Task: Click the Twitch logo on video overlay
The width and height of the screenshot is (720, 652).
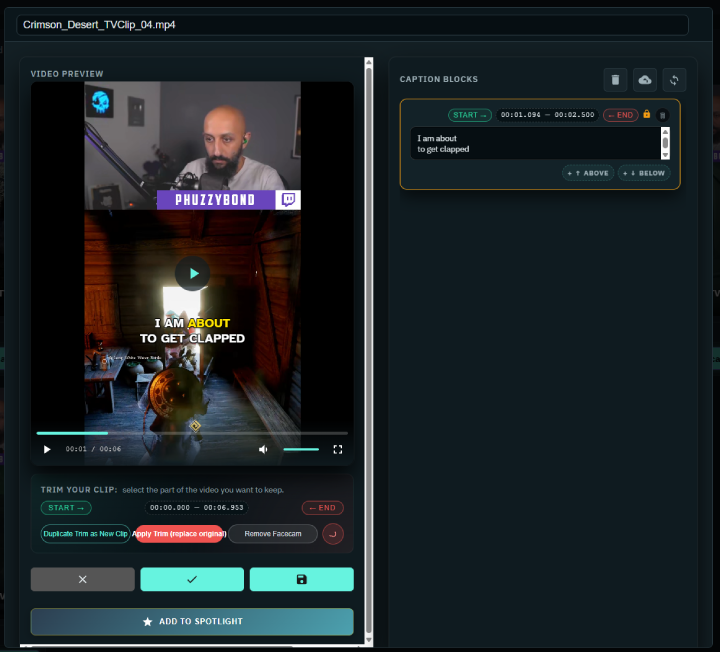Action: pyautogui.click(x=288, y=200)
